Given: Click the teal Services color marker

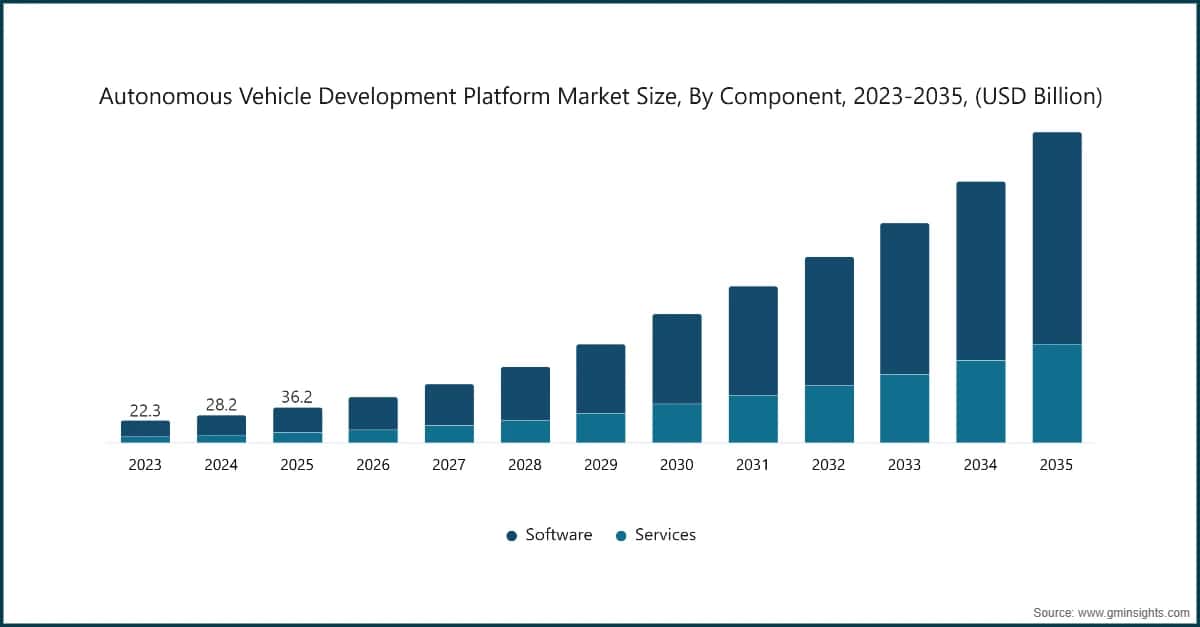Looking at the screenshot, I should (622, 535).
